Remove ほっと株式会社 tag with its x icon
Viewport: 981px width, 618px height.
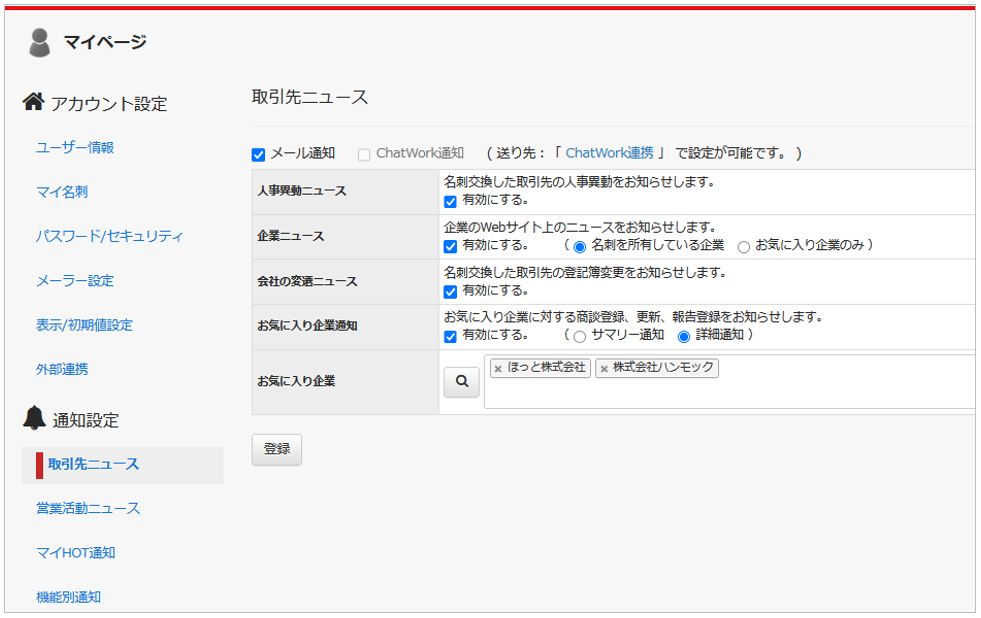(x=498, y=369)
